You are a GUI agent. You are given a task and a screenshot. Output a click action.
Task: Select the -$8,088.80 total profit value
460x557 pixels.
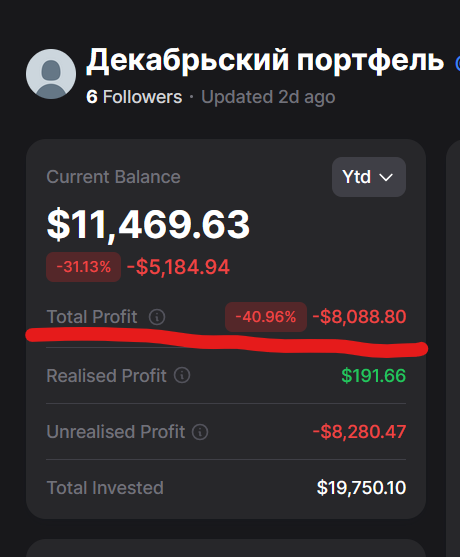coord(359,317)
